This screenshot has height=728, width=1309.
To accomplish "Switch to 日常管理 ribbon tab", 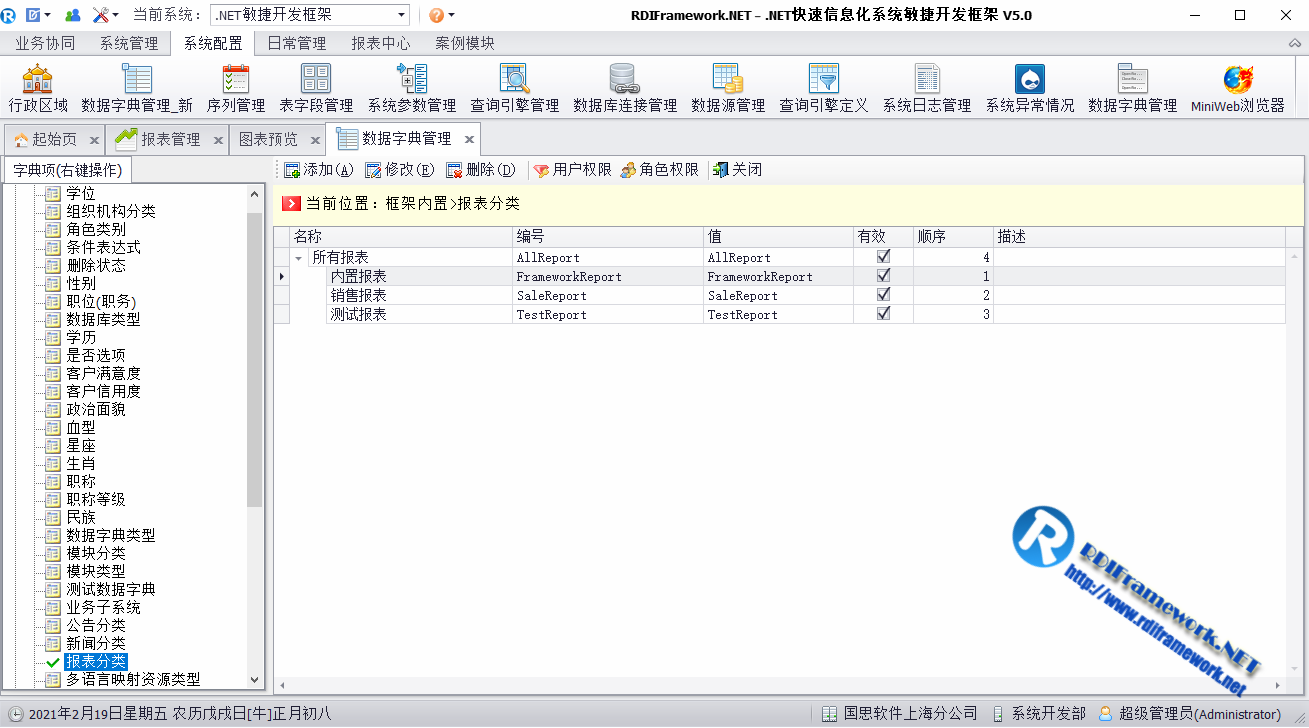I will tap(297, 43).
